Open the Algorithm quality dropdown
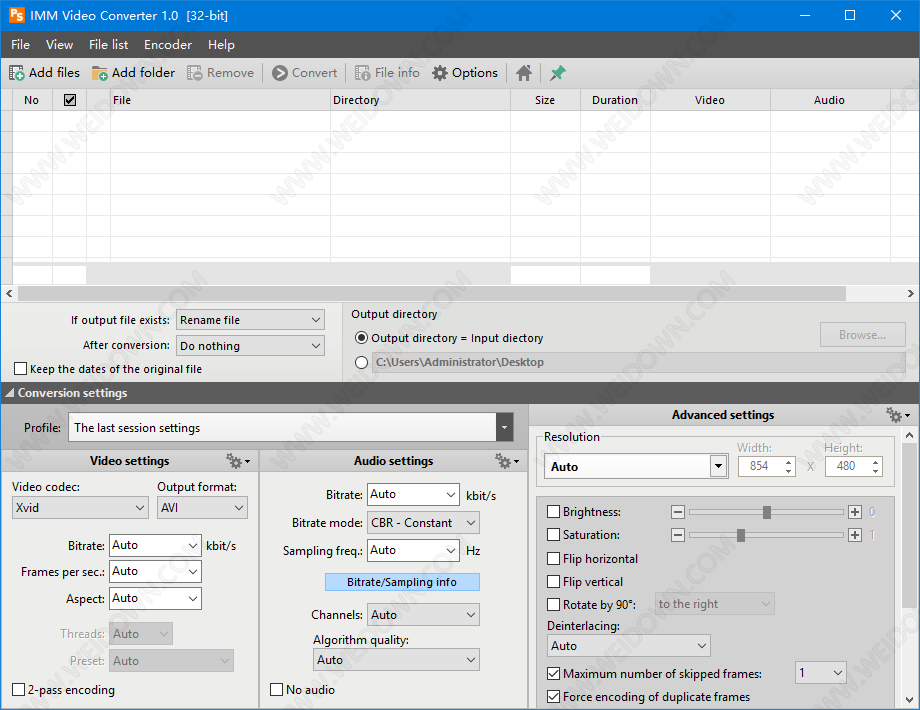The image size is (920, 710). [x=397, y=660]
